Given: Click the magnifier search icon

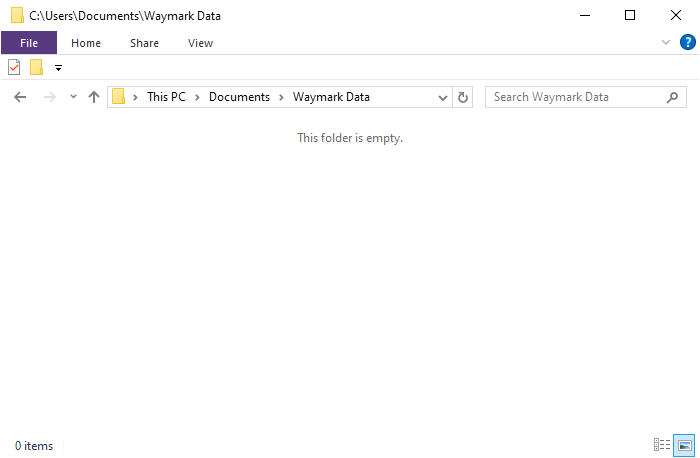Looking at the screenshot, I should point(672,97).
